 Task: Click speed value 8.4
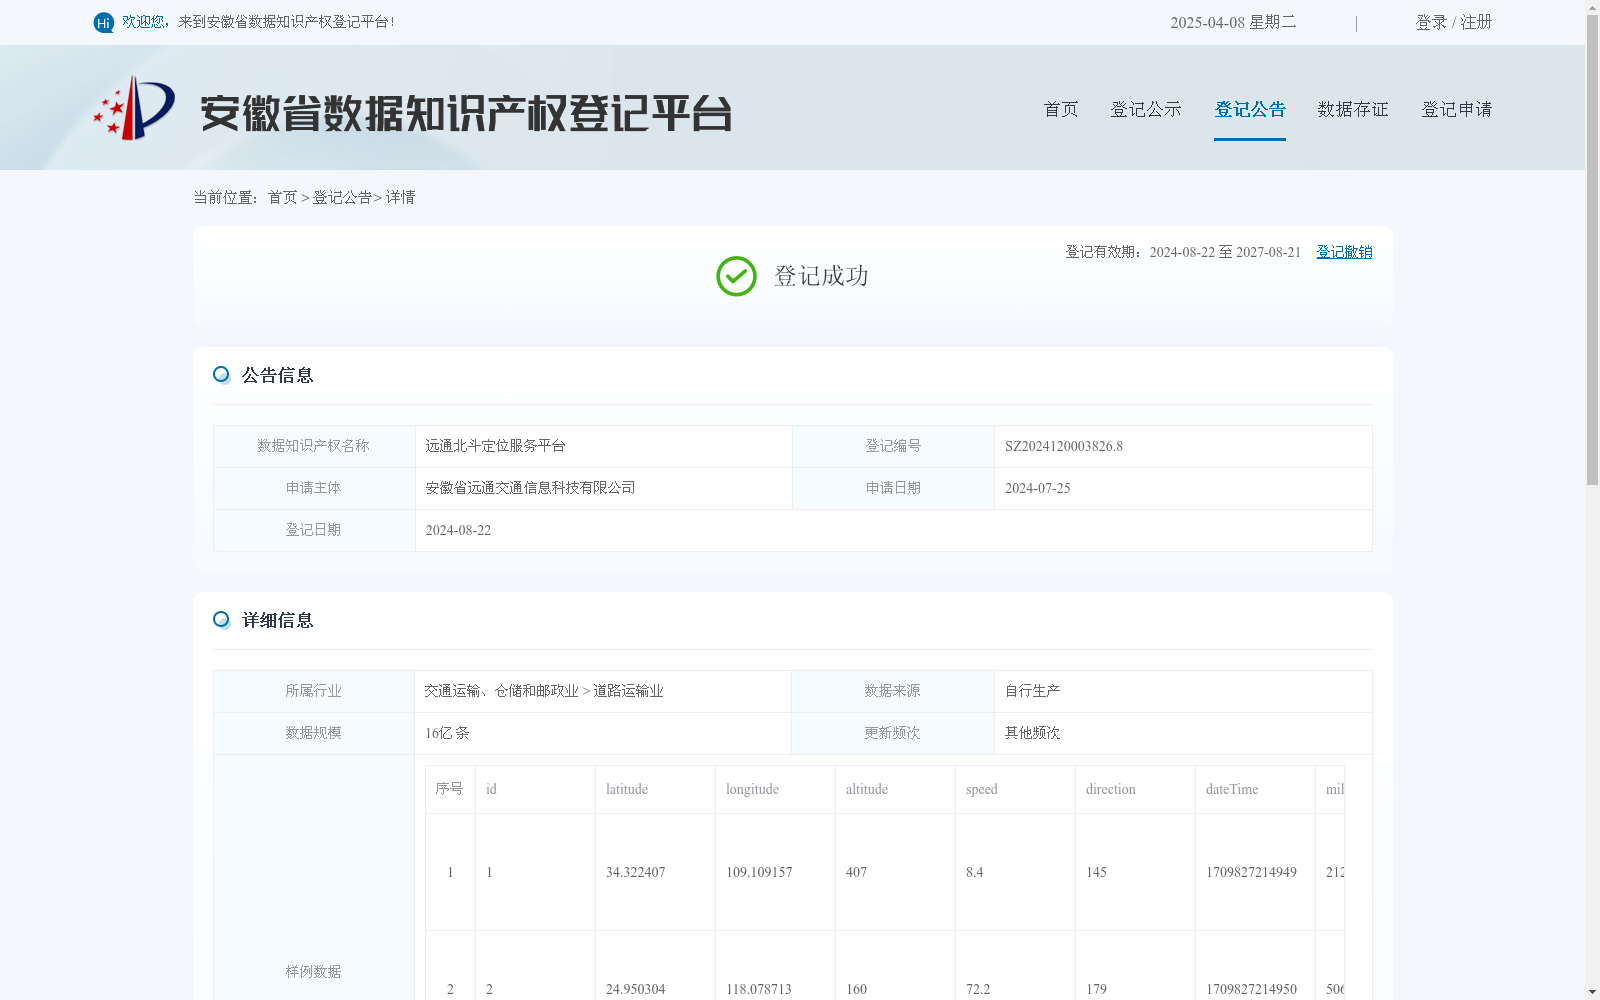point(974,872)
